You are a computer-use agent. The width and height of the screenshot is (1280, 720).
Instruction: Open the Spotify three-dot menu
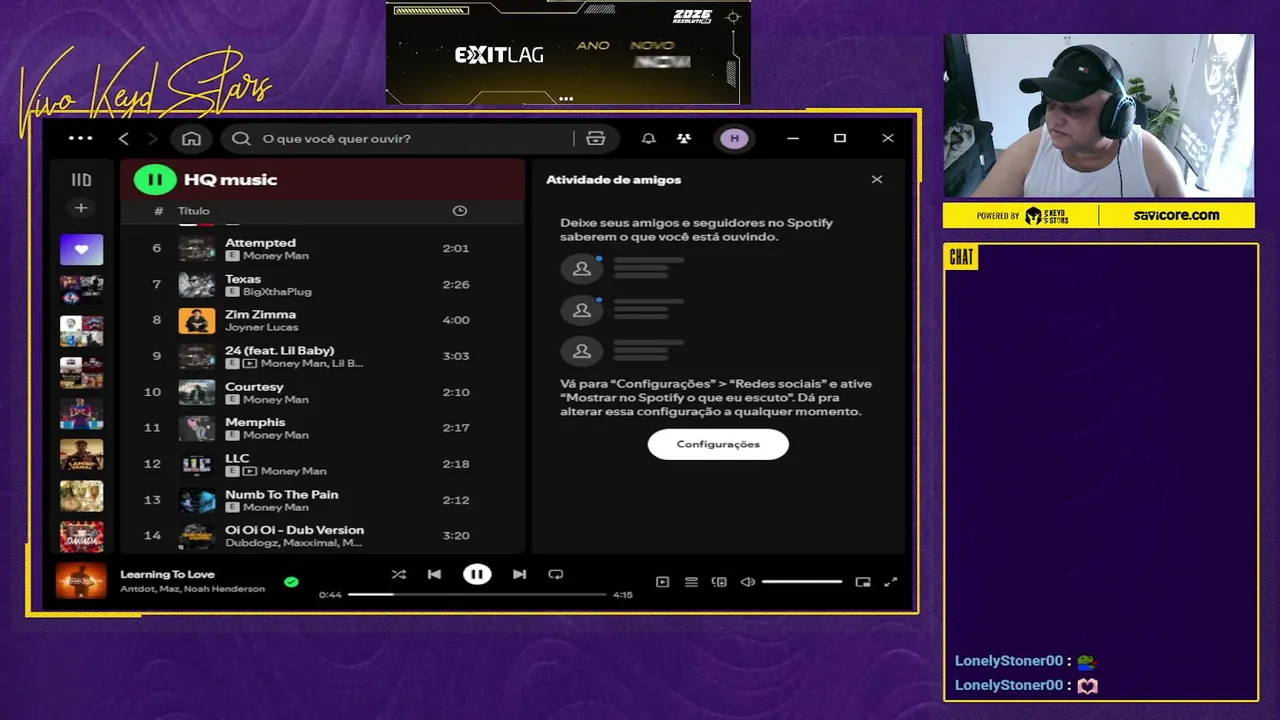[x=81, y=138]
